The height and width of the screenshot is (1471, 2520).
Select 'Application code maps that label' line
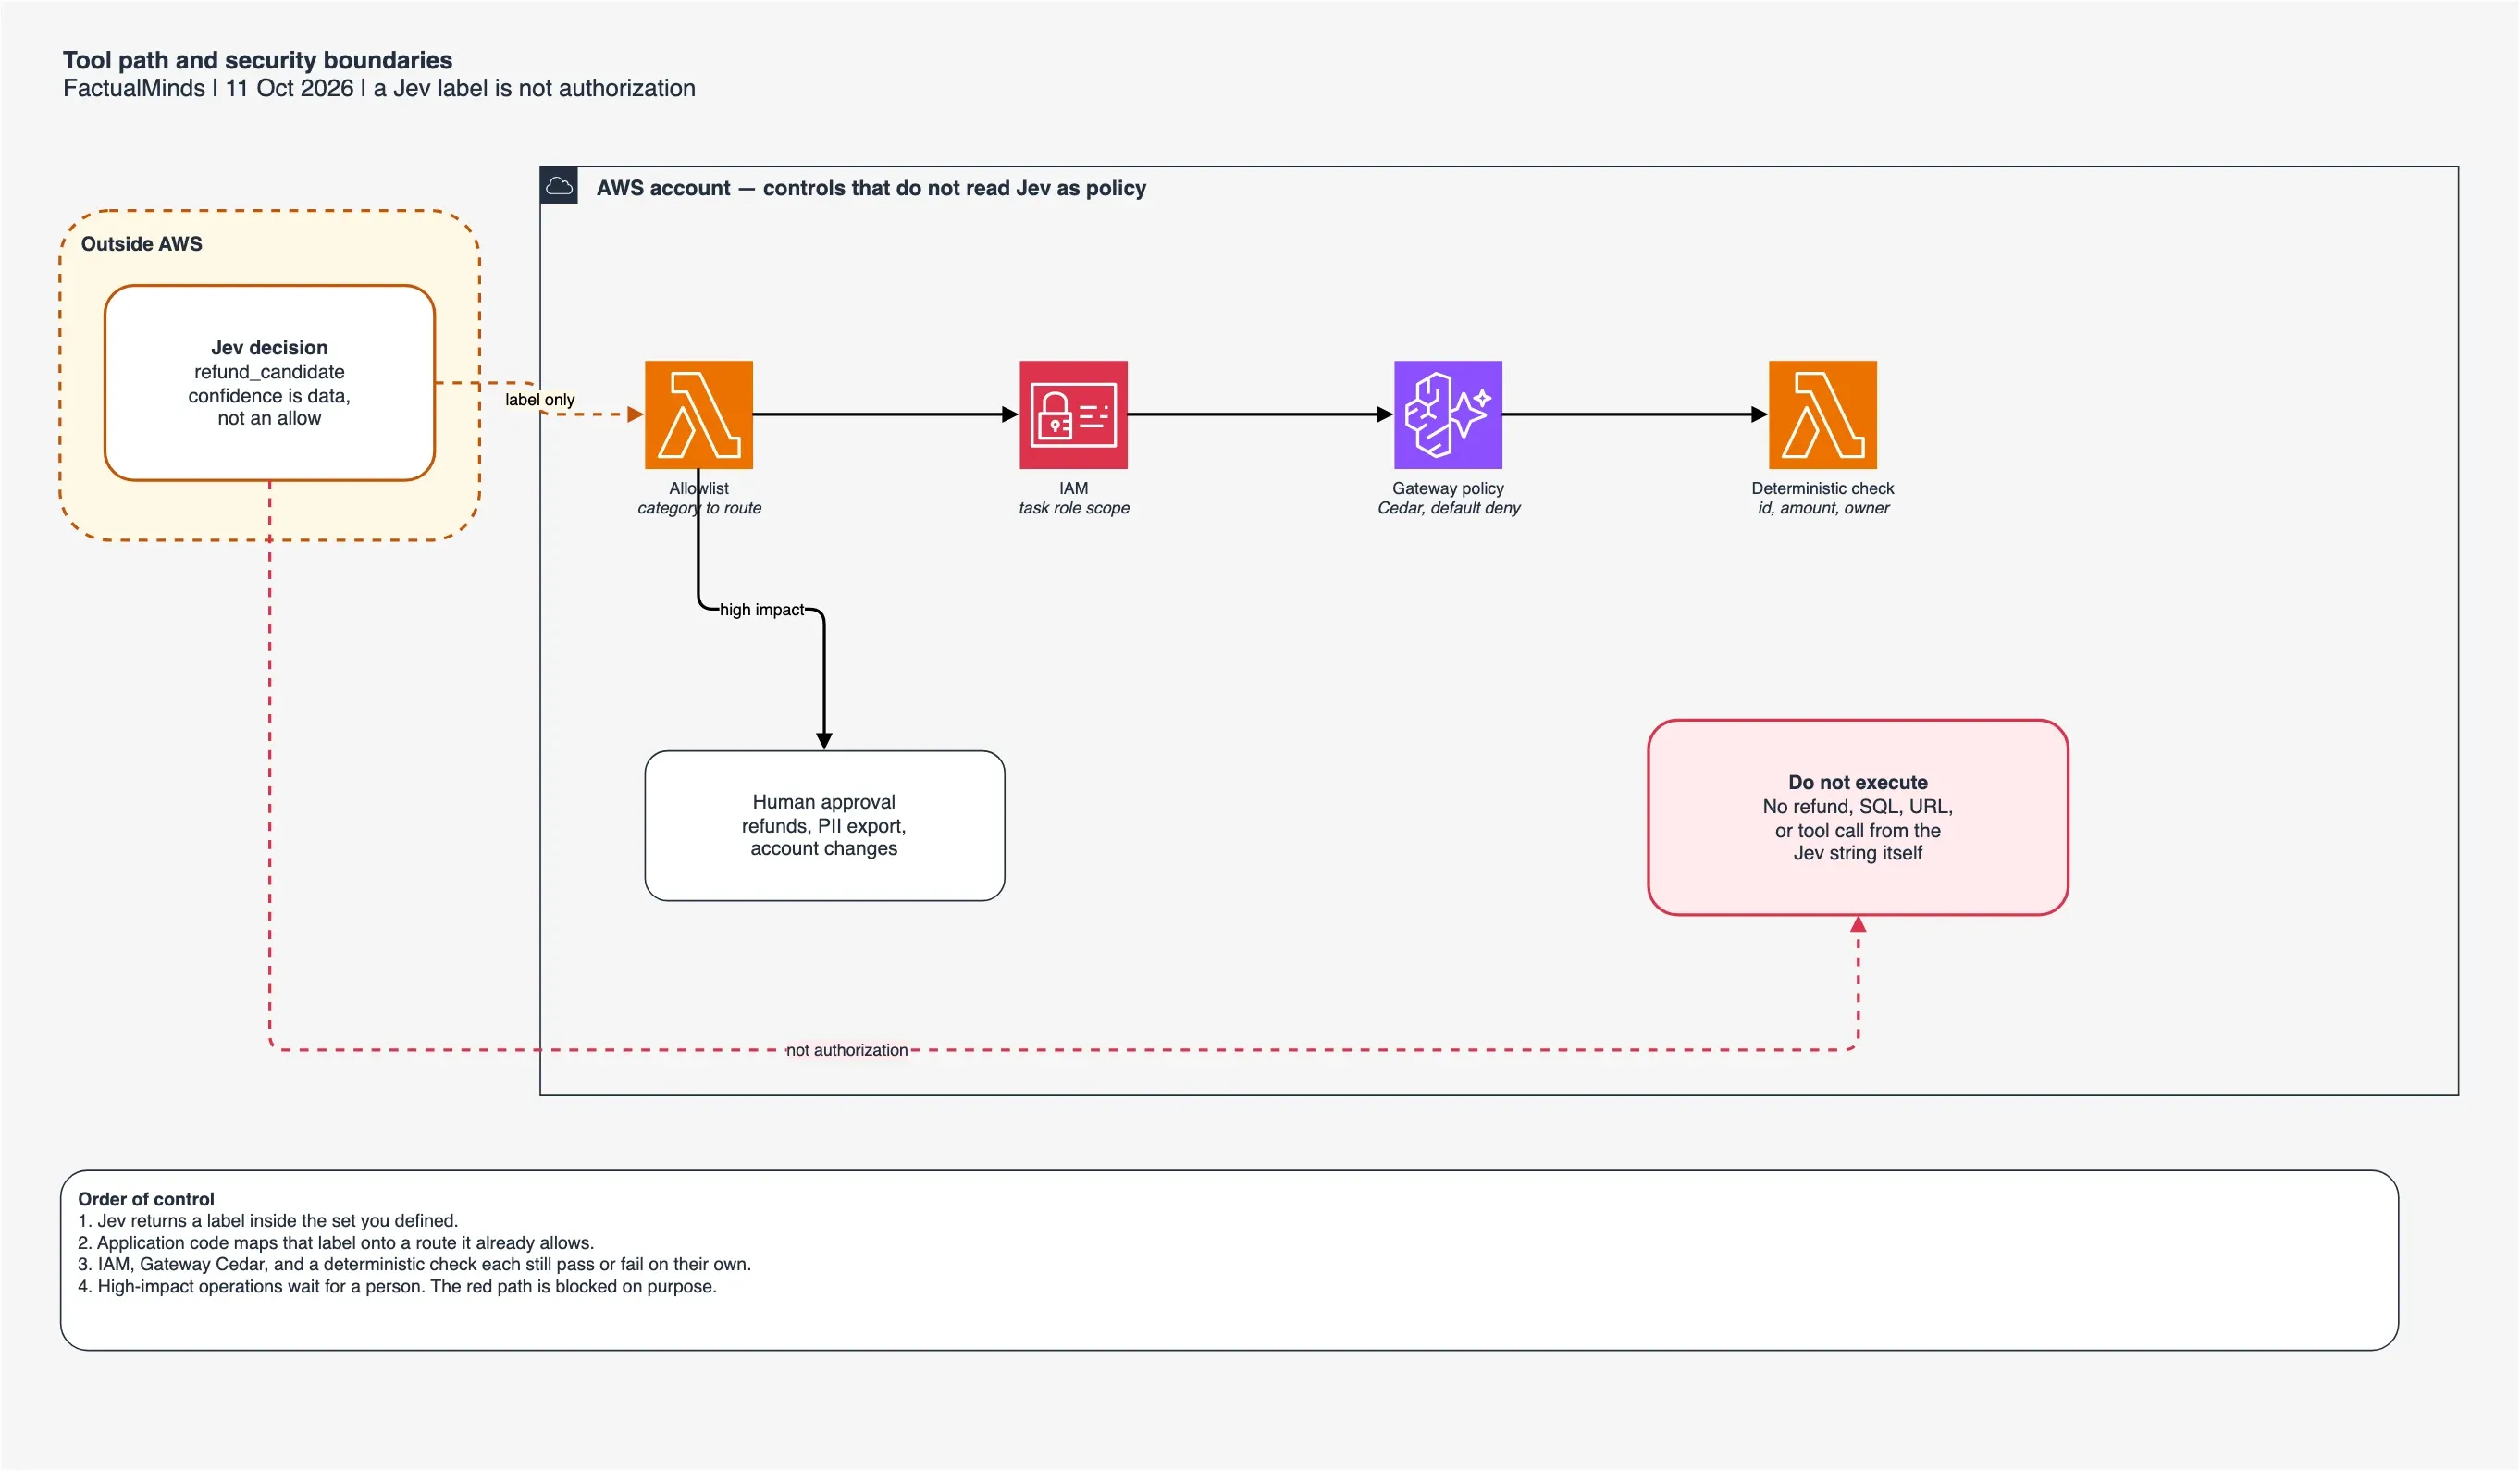coord(335,1242)
